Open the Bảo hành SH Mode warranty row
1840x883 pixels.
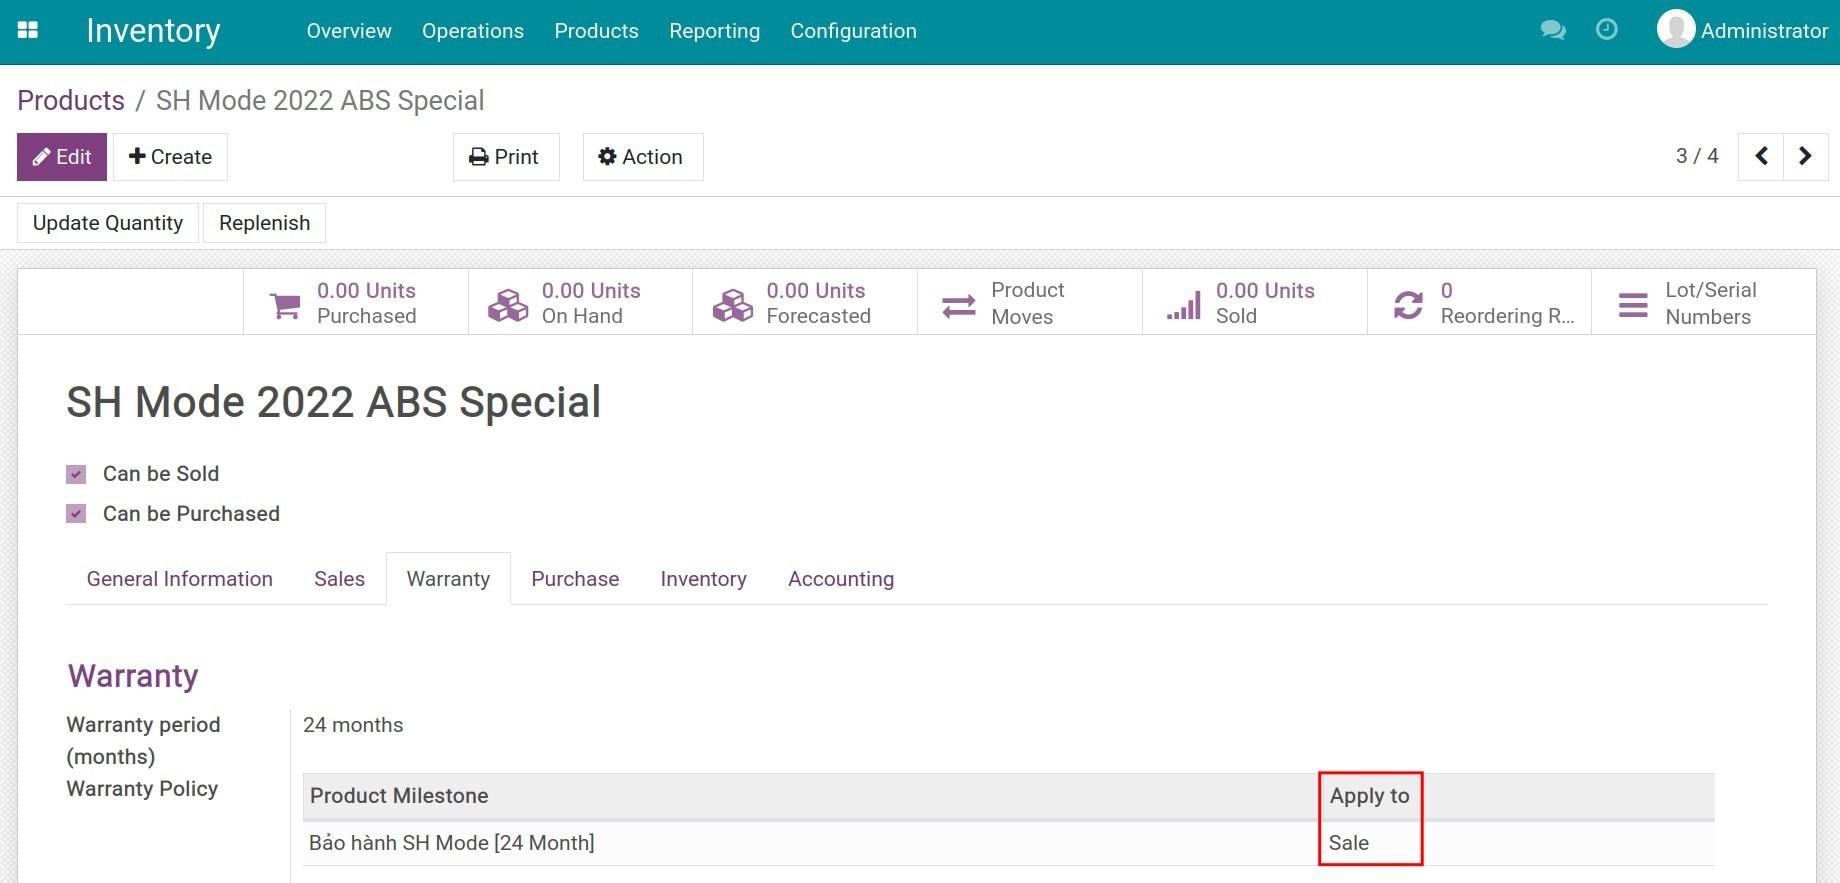point(452,843)
